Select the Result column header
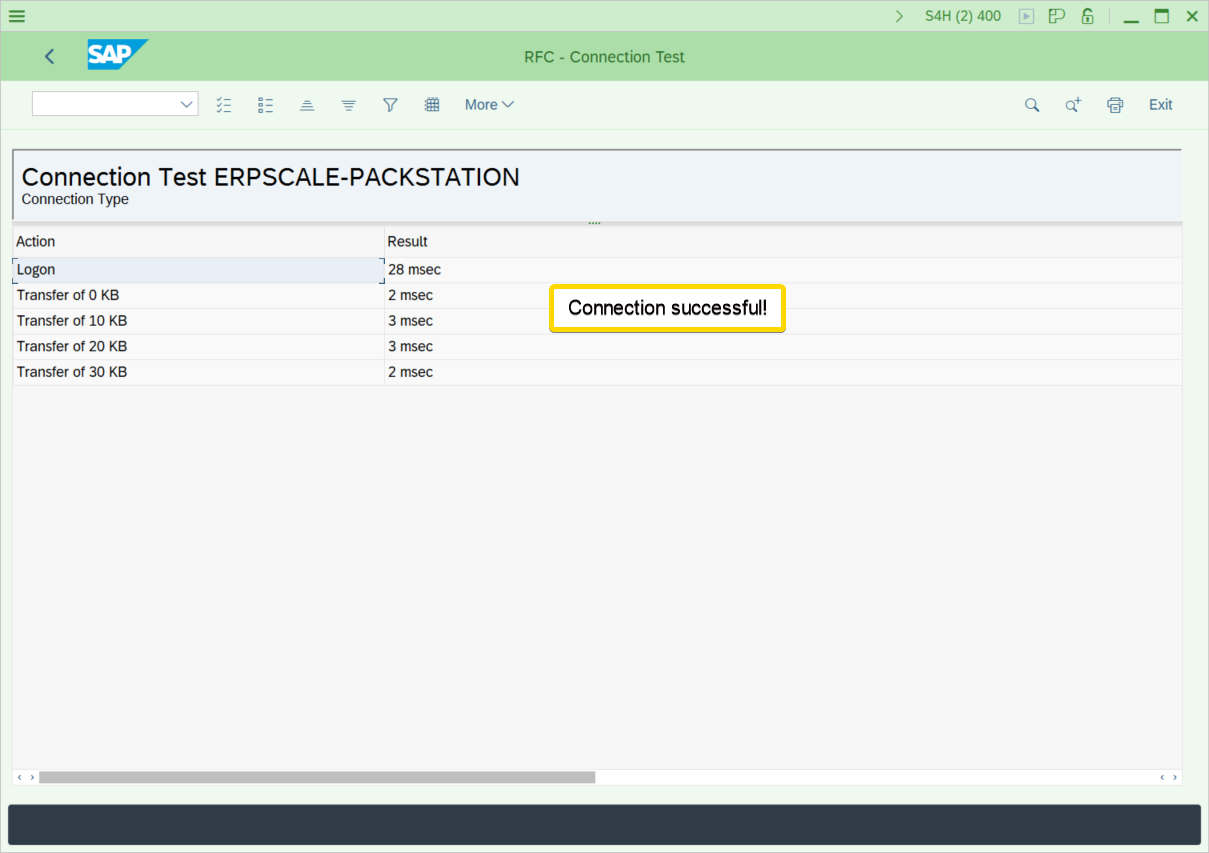Viewport: 1209px width, 853px height. [x=408, y=242]
